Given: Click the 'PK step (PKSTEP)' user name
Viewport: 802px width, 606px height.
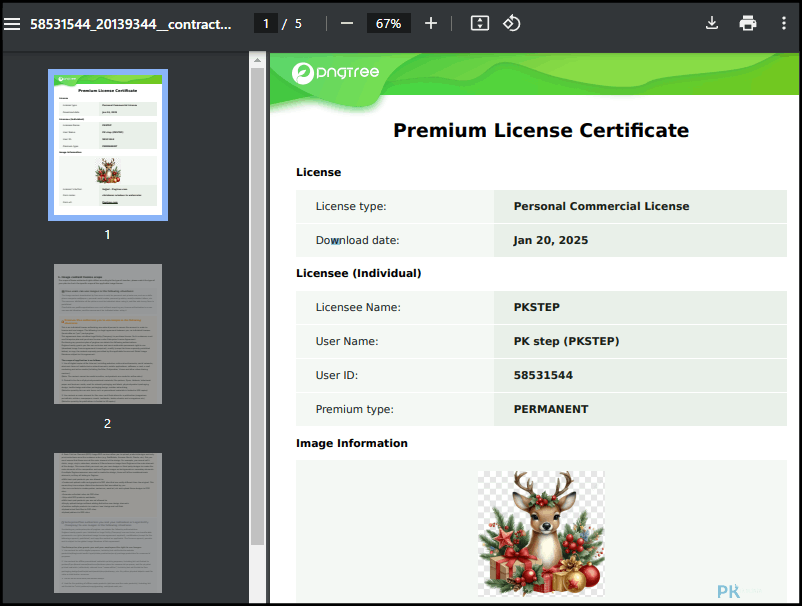Looking at the screenshot, I should pyautogui.click(x=566, y=341).
